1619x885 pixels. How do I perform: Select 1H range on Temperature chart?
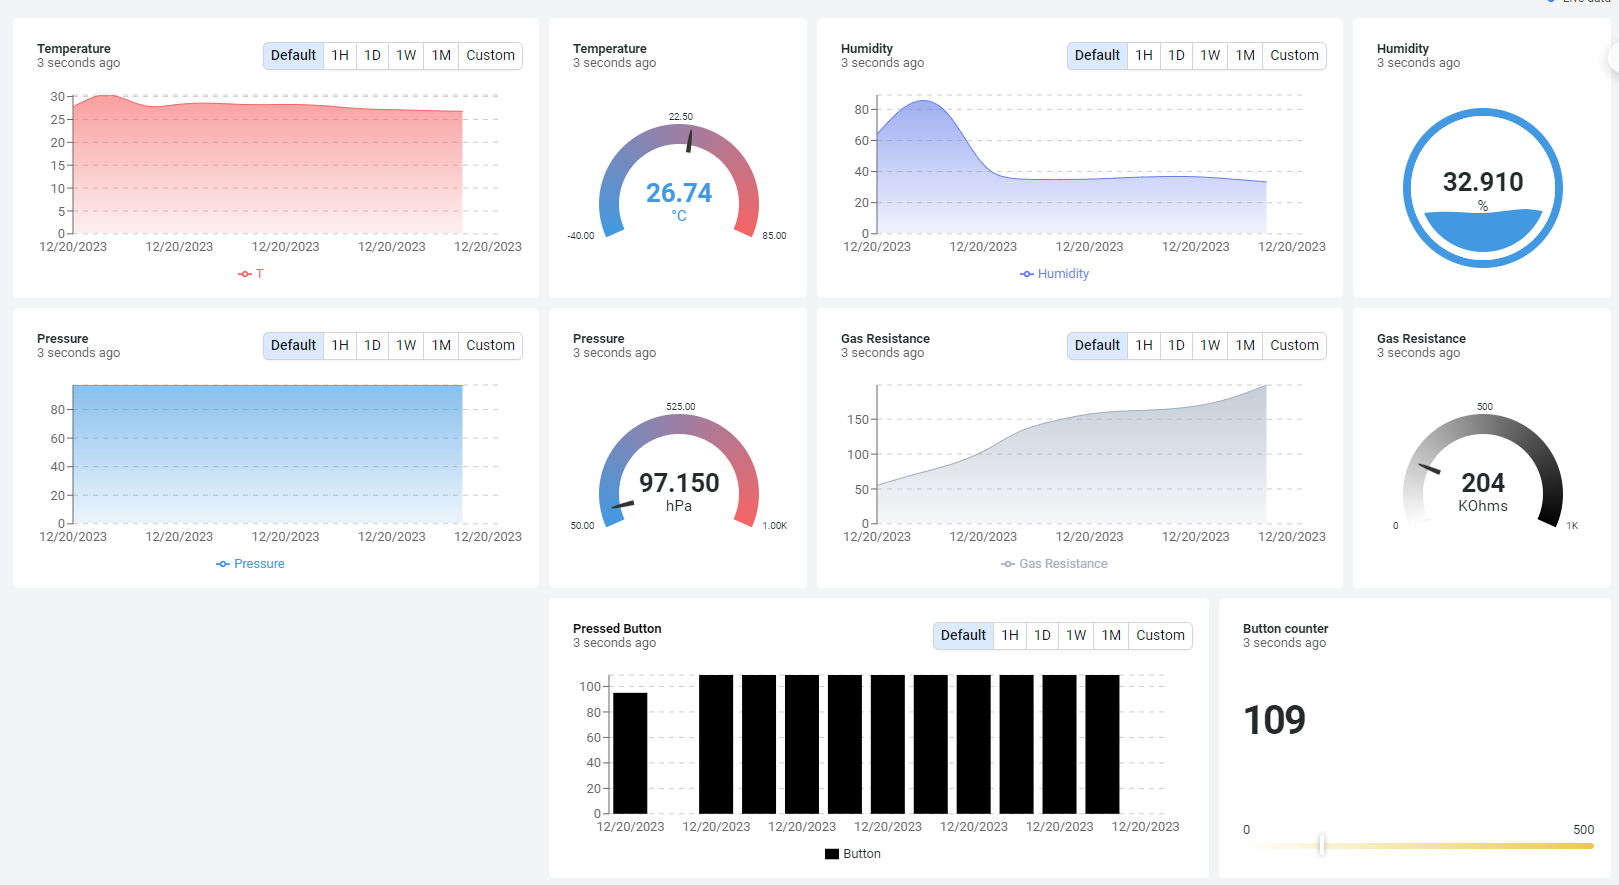click(x=340, y=56)
